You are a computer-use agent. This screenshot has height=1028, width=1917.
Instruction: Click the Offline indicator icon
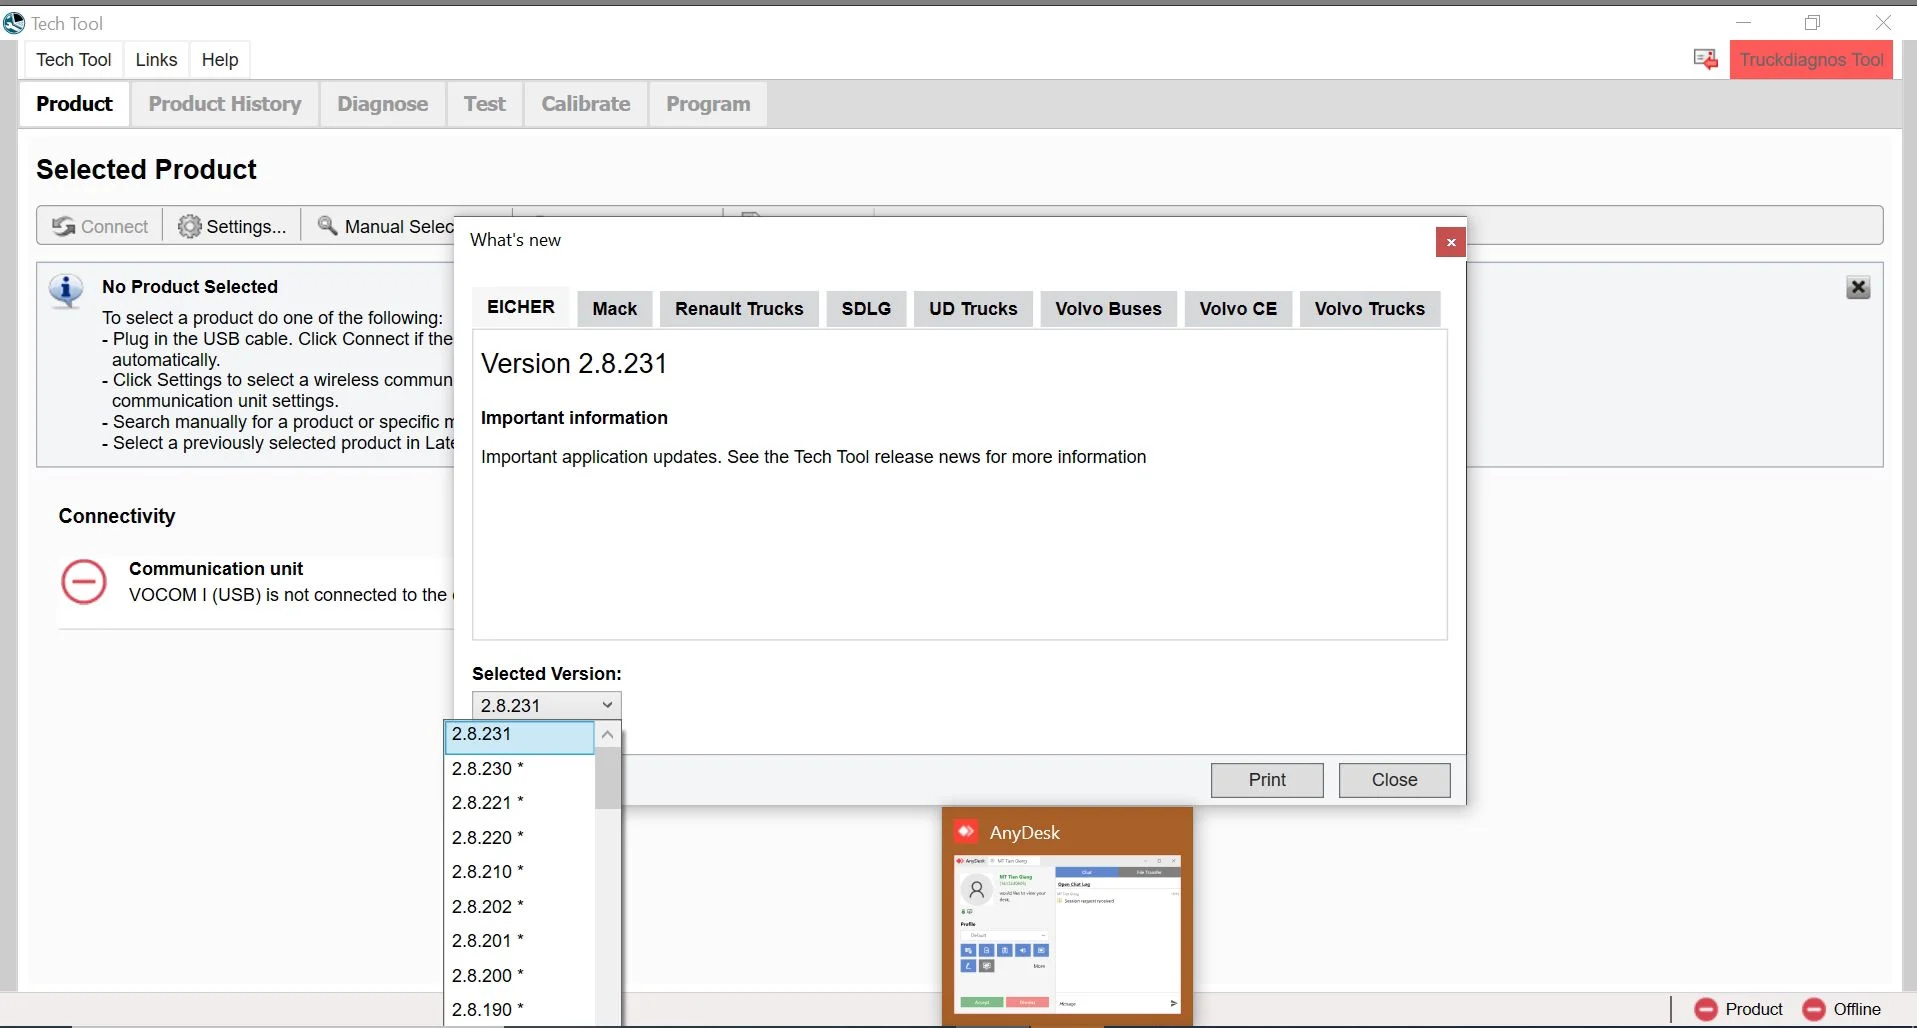(x=1814, y=1010)
